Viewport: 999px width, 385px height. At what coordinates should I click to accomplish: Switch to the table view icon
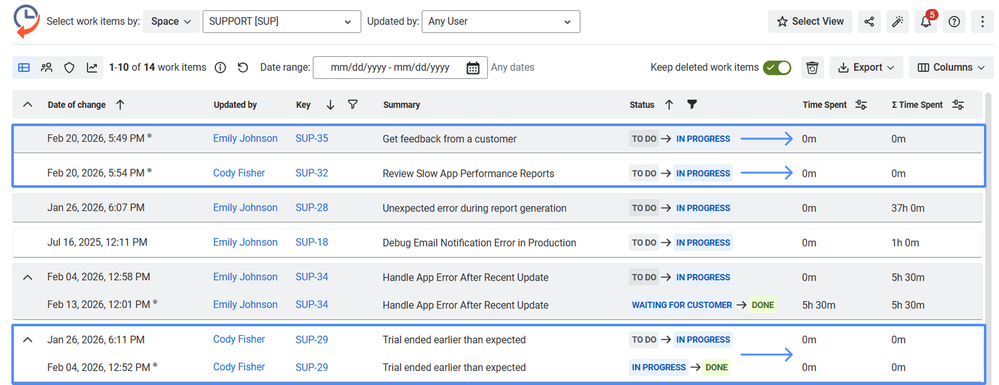pyautogui.click(x=24, y=68)
